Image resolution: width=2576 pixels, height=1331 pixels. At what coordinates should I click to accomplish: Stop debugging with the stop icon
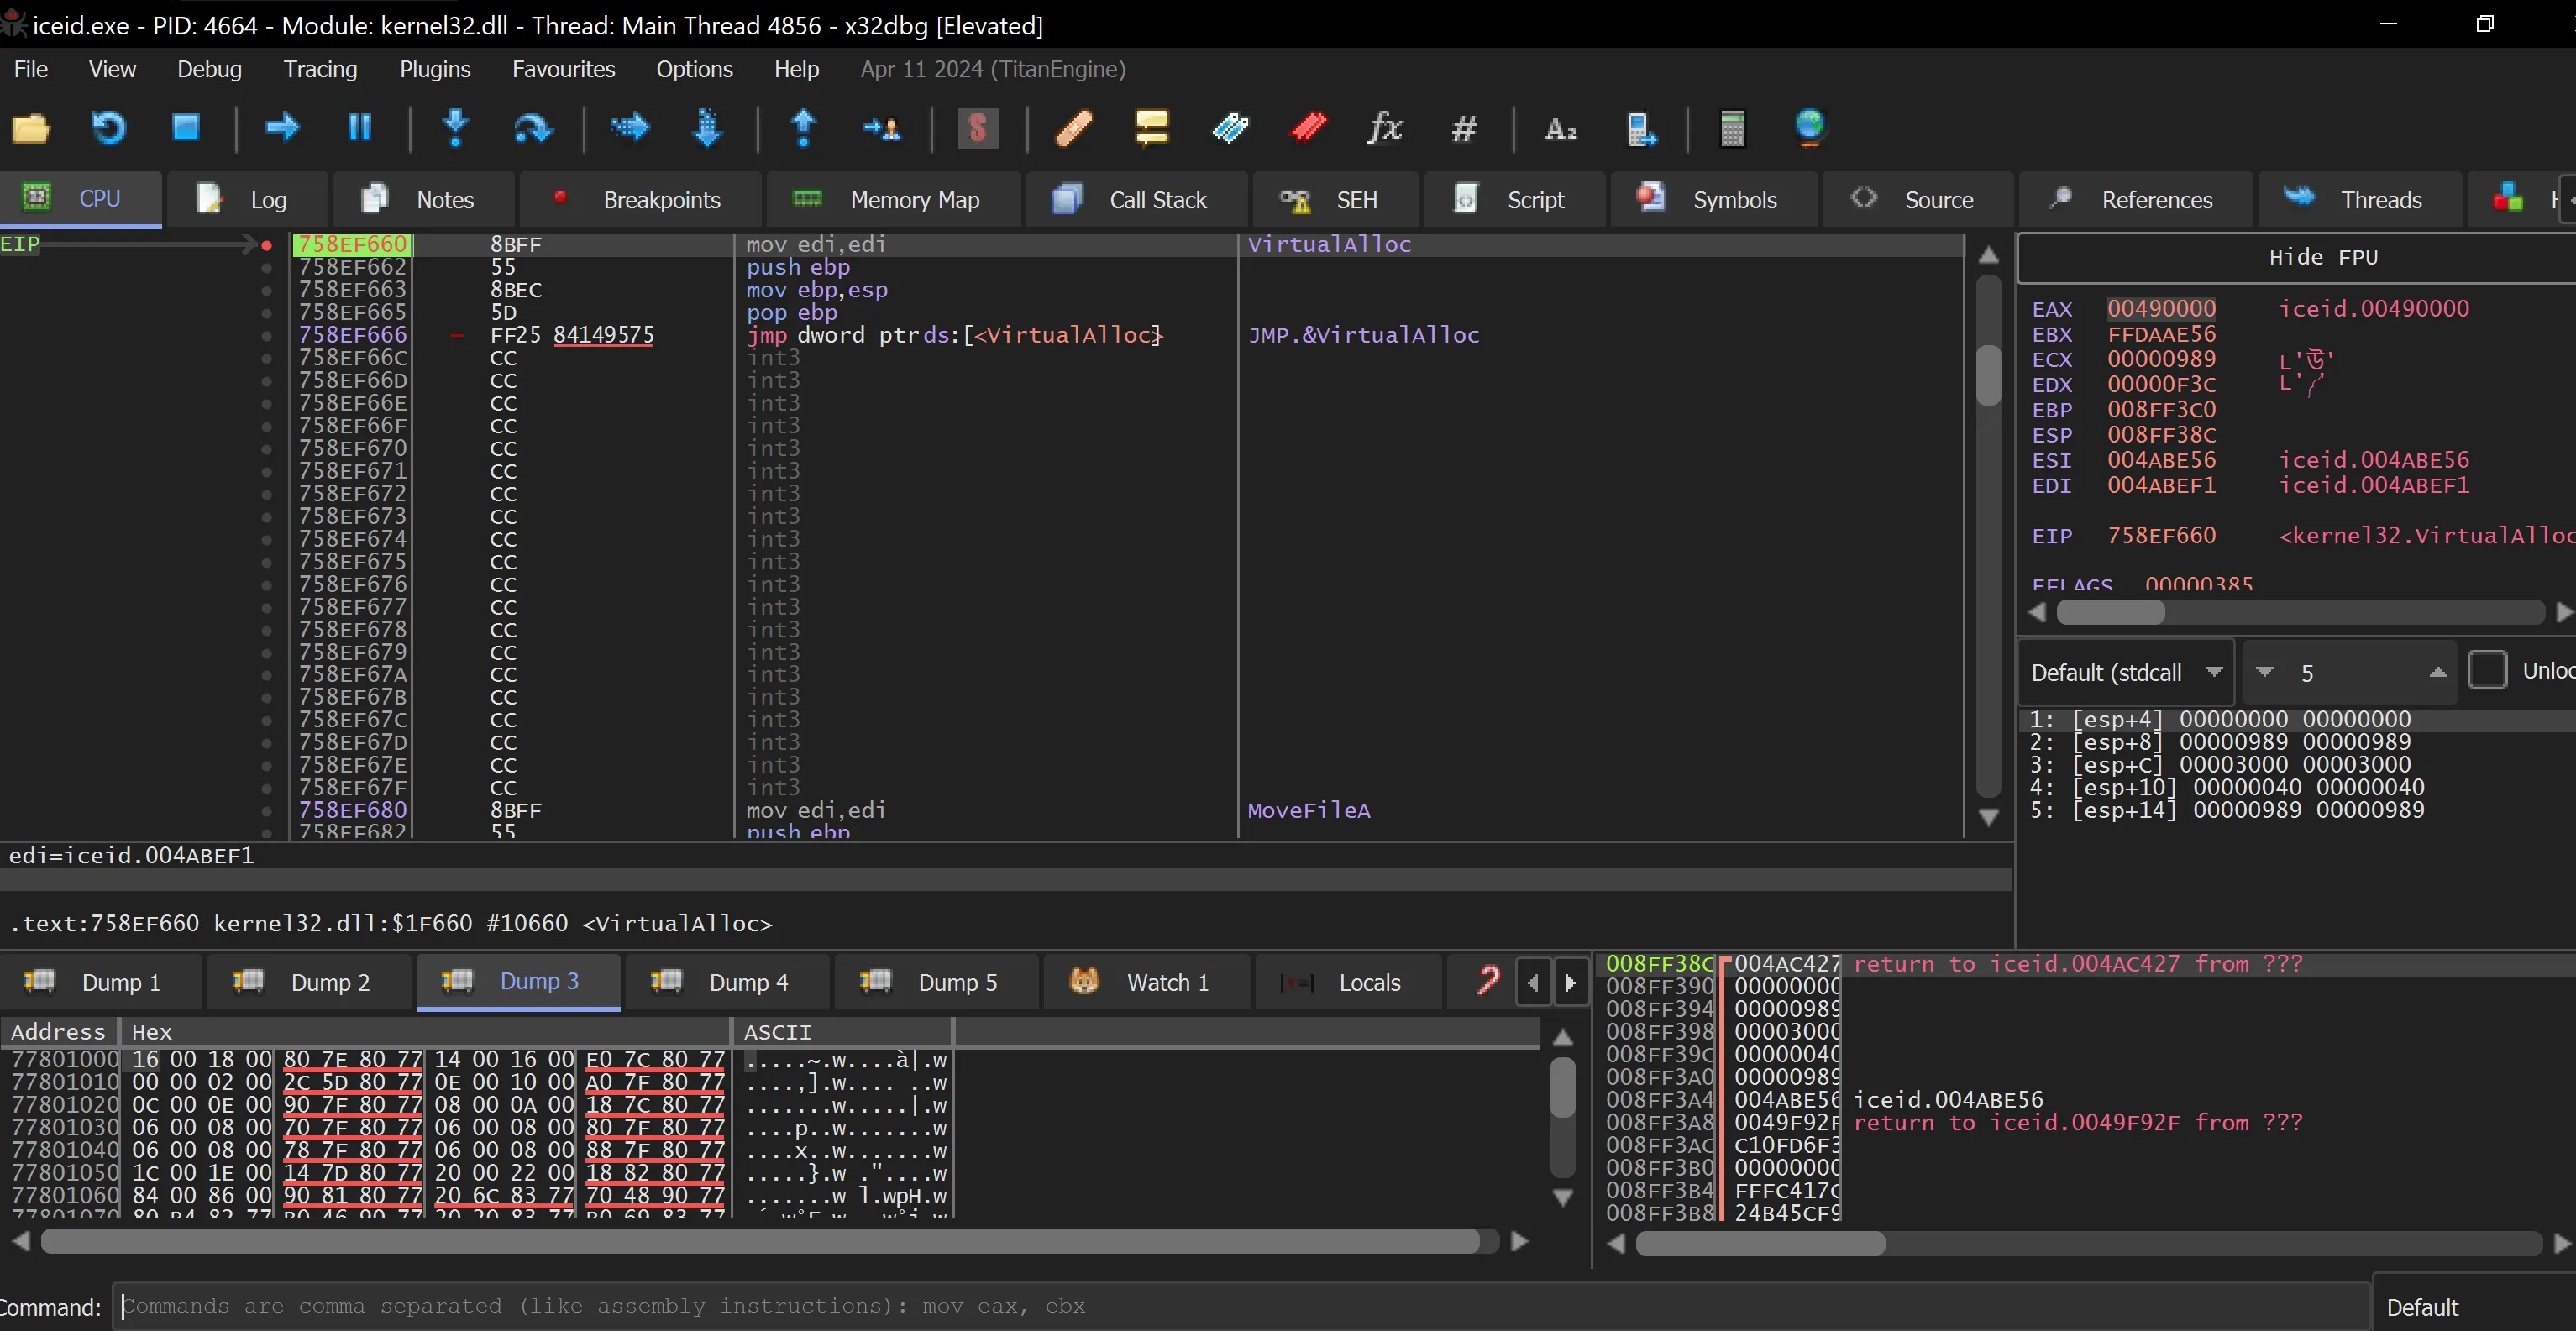coord(186,128)
